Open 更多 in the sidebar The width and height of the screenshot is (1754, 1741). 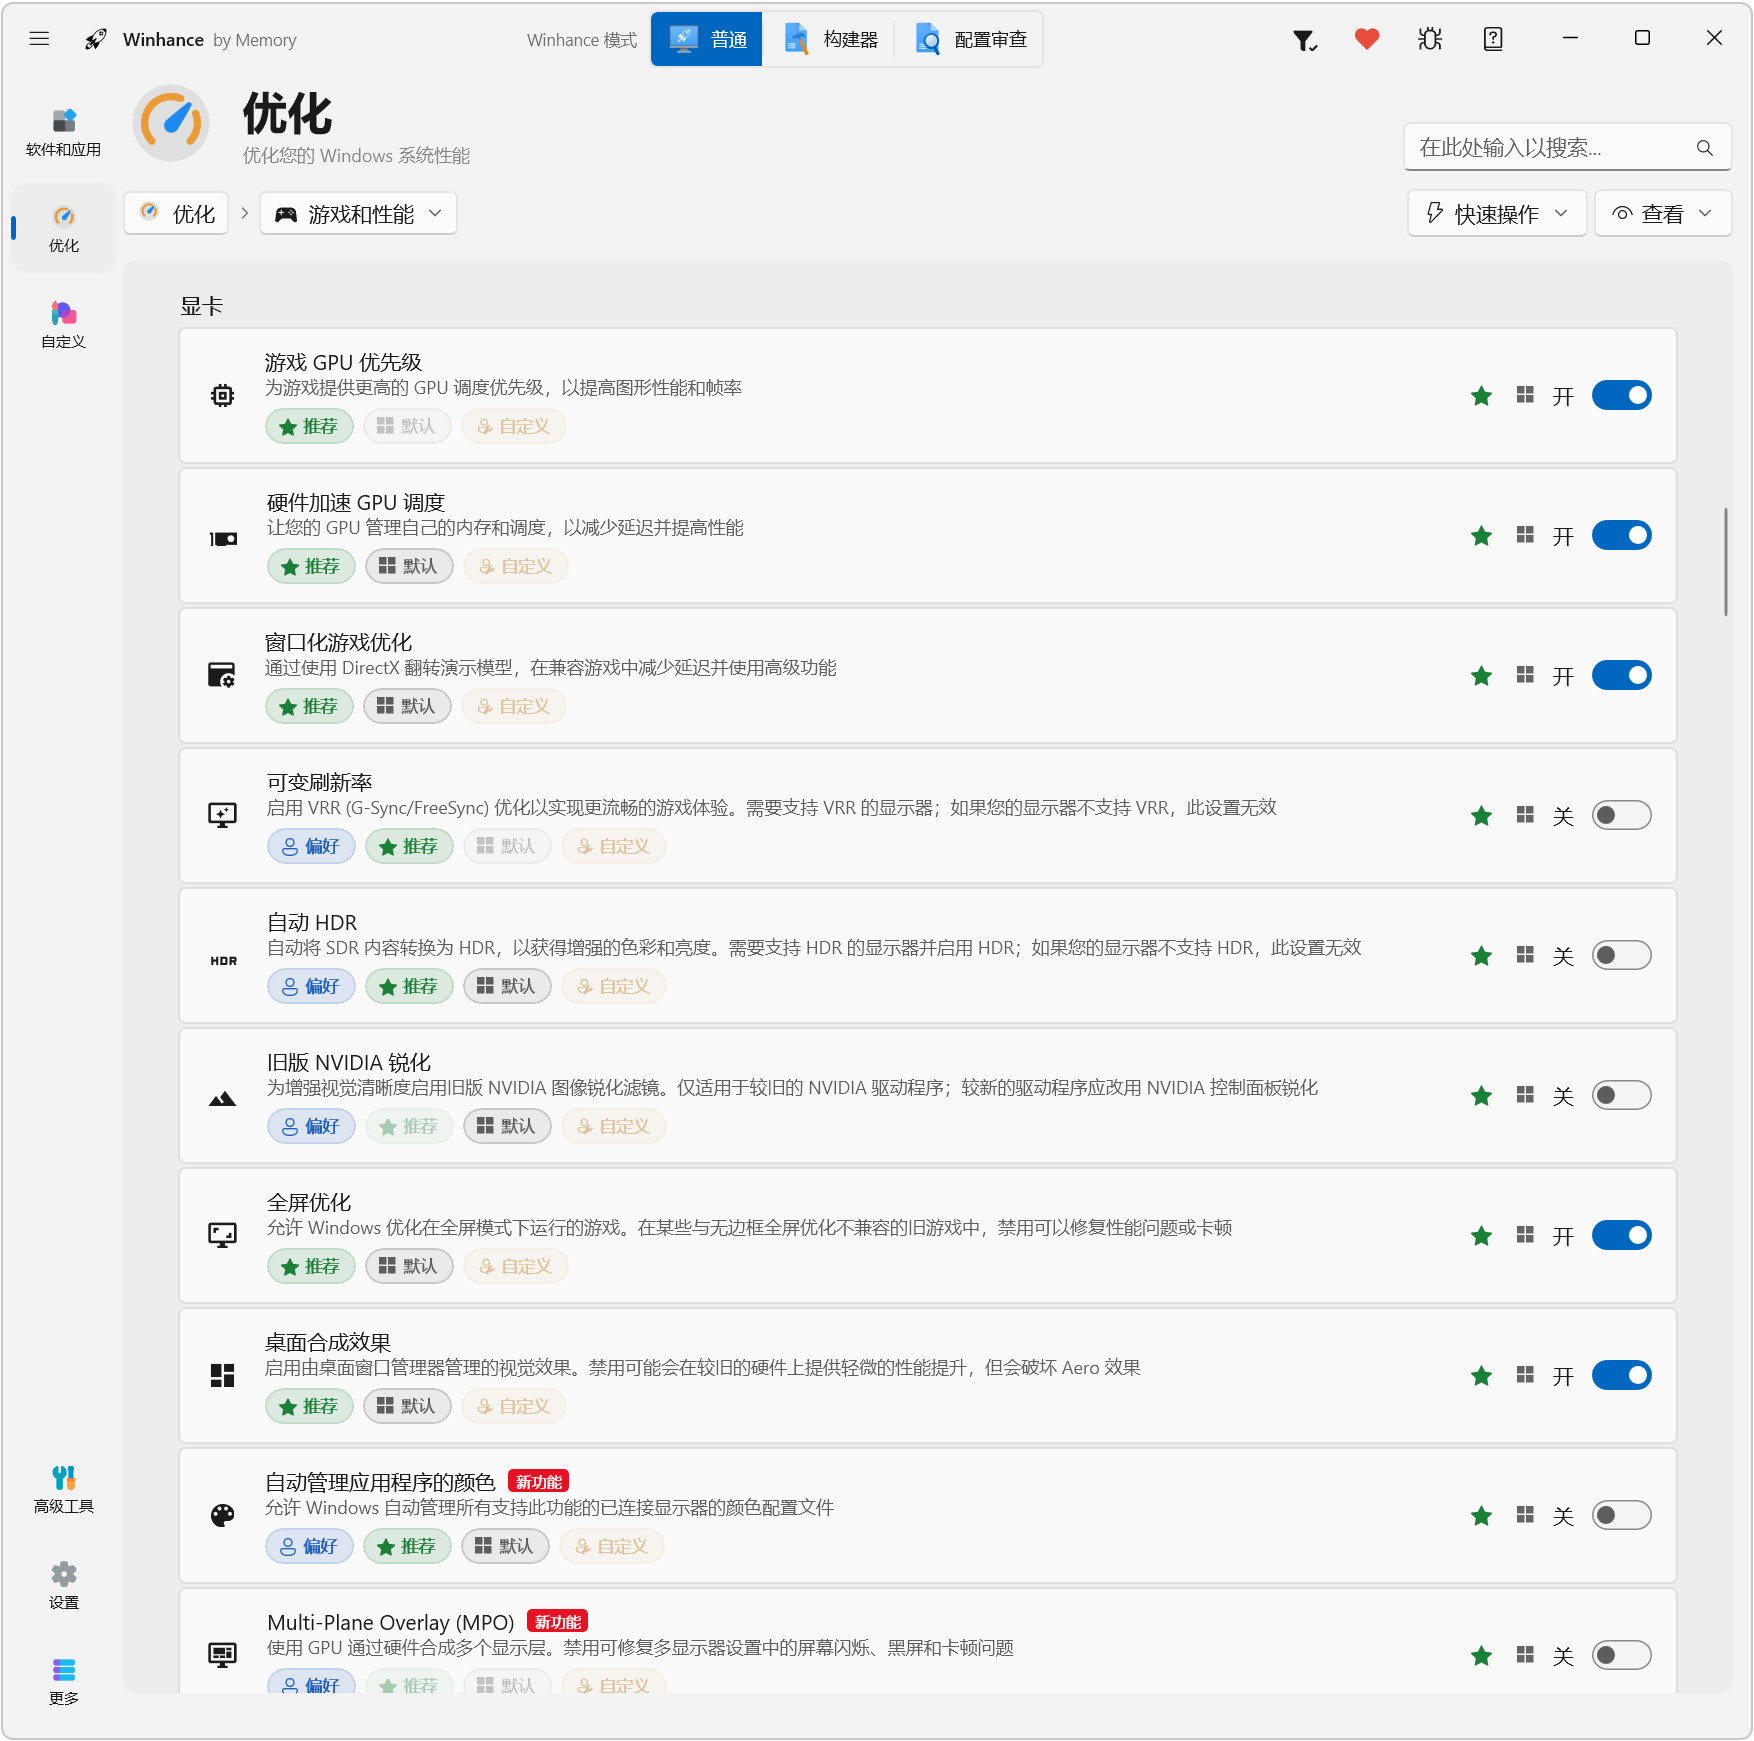64,1682
